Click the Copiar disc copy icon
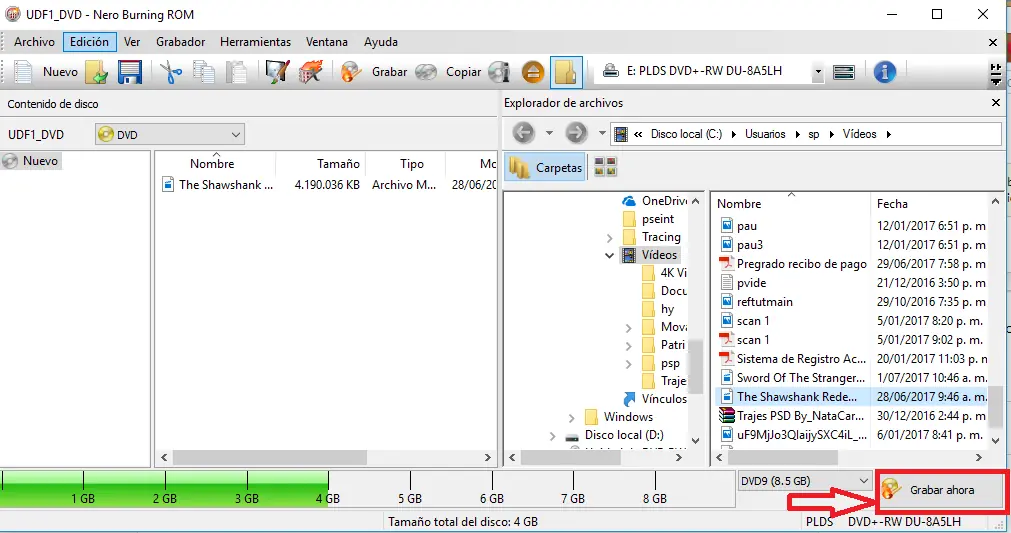 pos(426,72)
